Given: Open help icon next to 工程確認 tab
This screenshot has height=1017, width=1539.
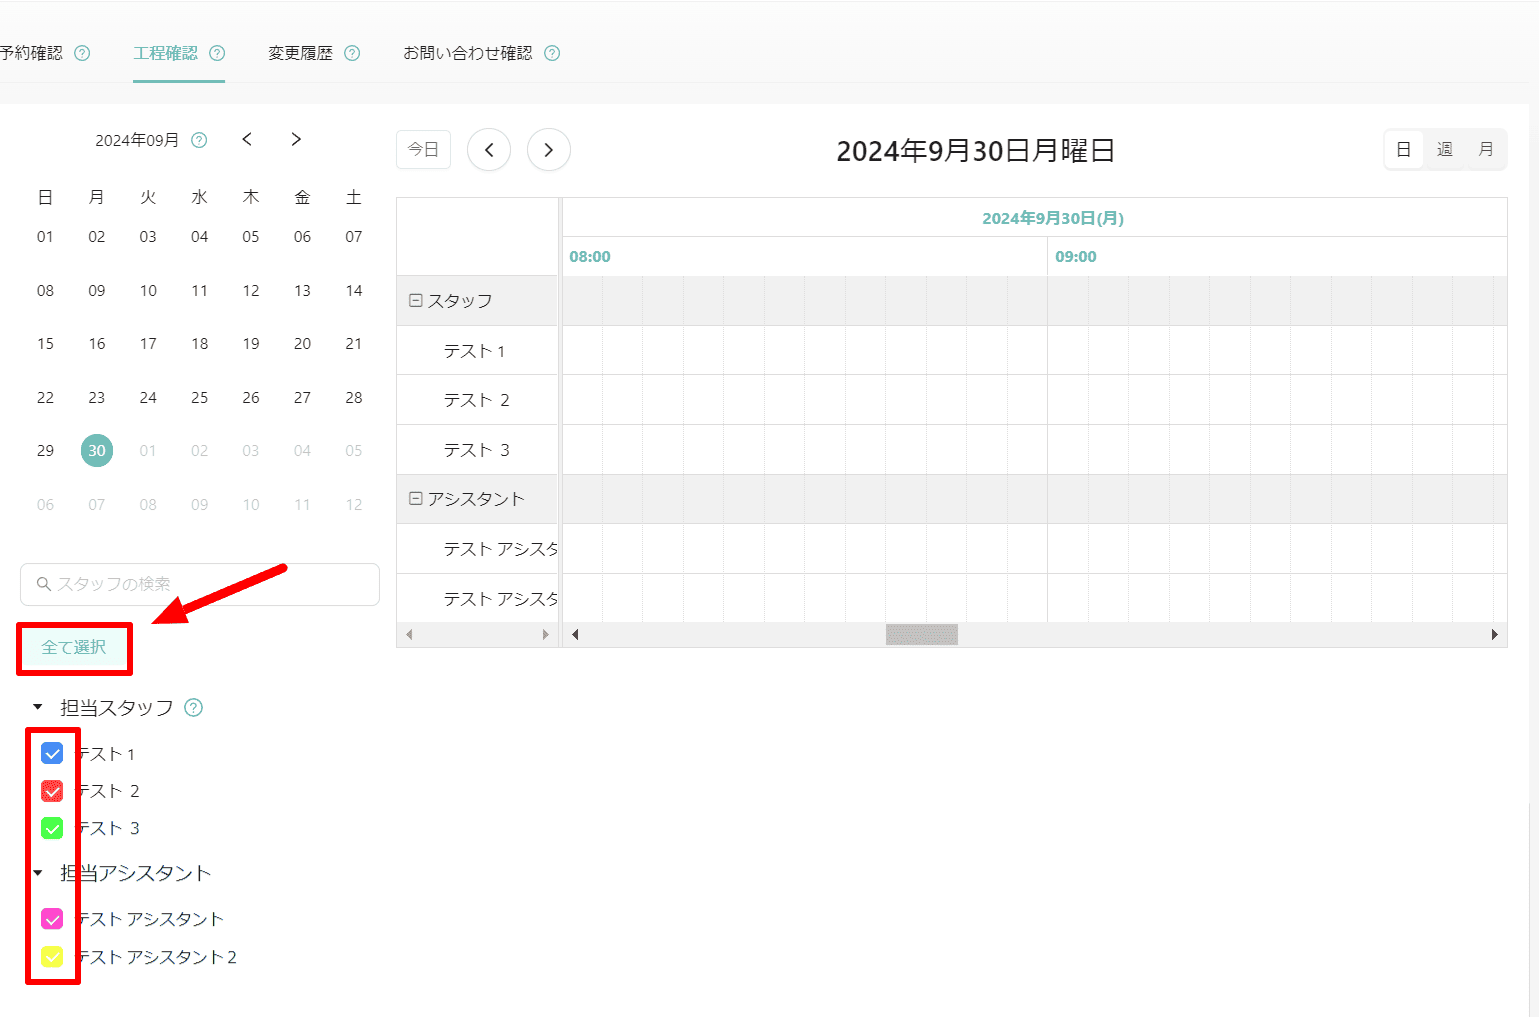Looking at the screenshot, I should pos(217,53).
